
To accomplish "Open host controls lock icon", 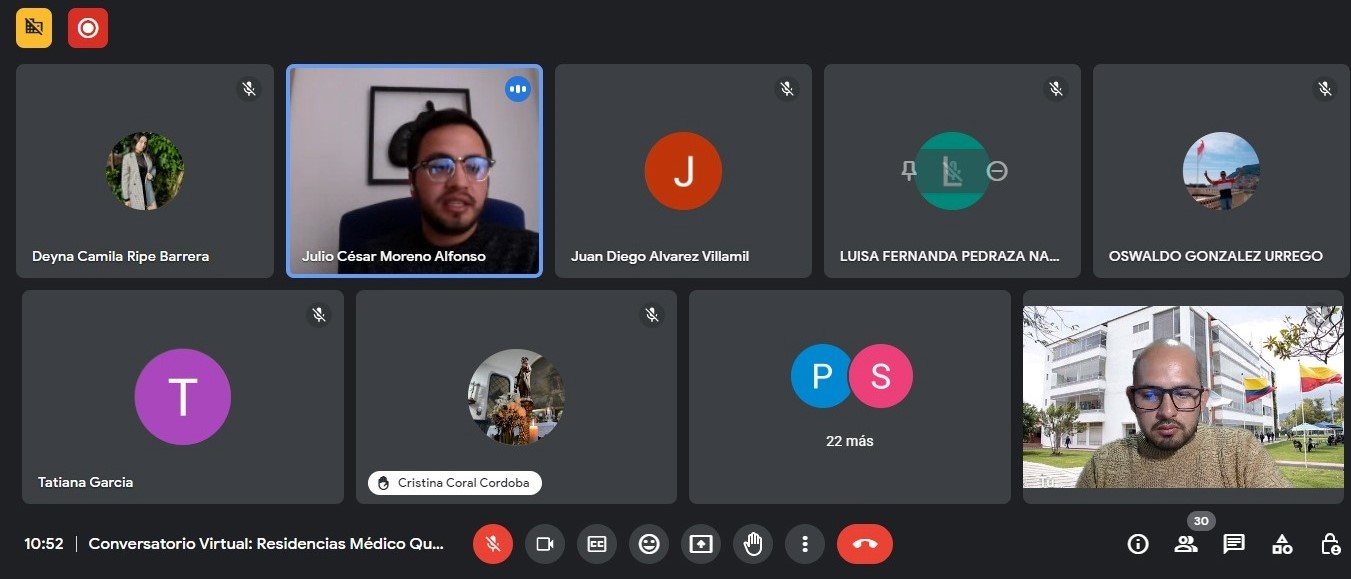I will (1330, 544).
